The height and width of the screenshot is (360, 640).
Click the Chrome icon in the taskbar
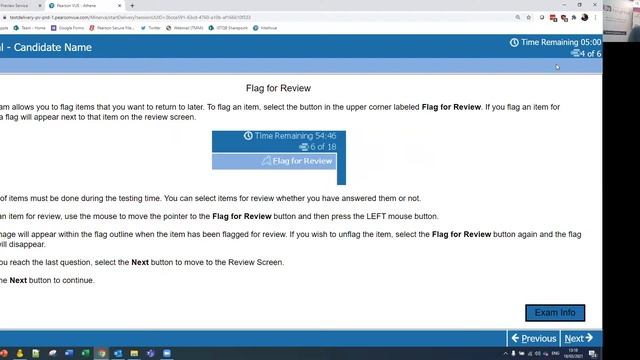pyautogui.click(x=102, y=353)
